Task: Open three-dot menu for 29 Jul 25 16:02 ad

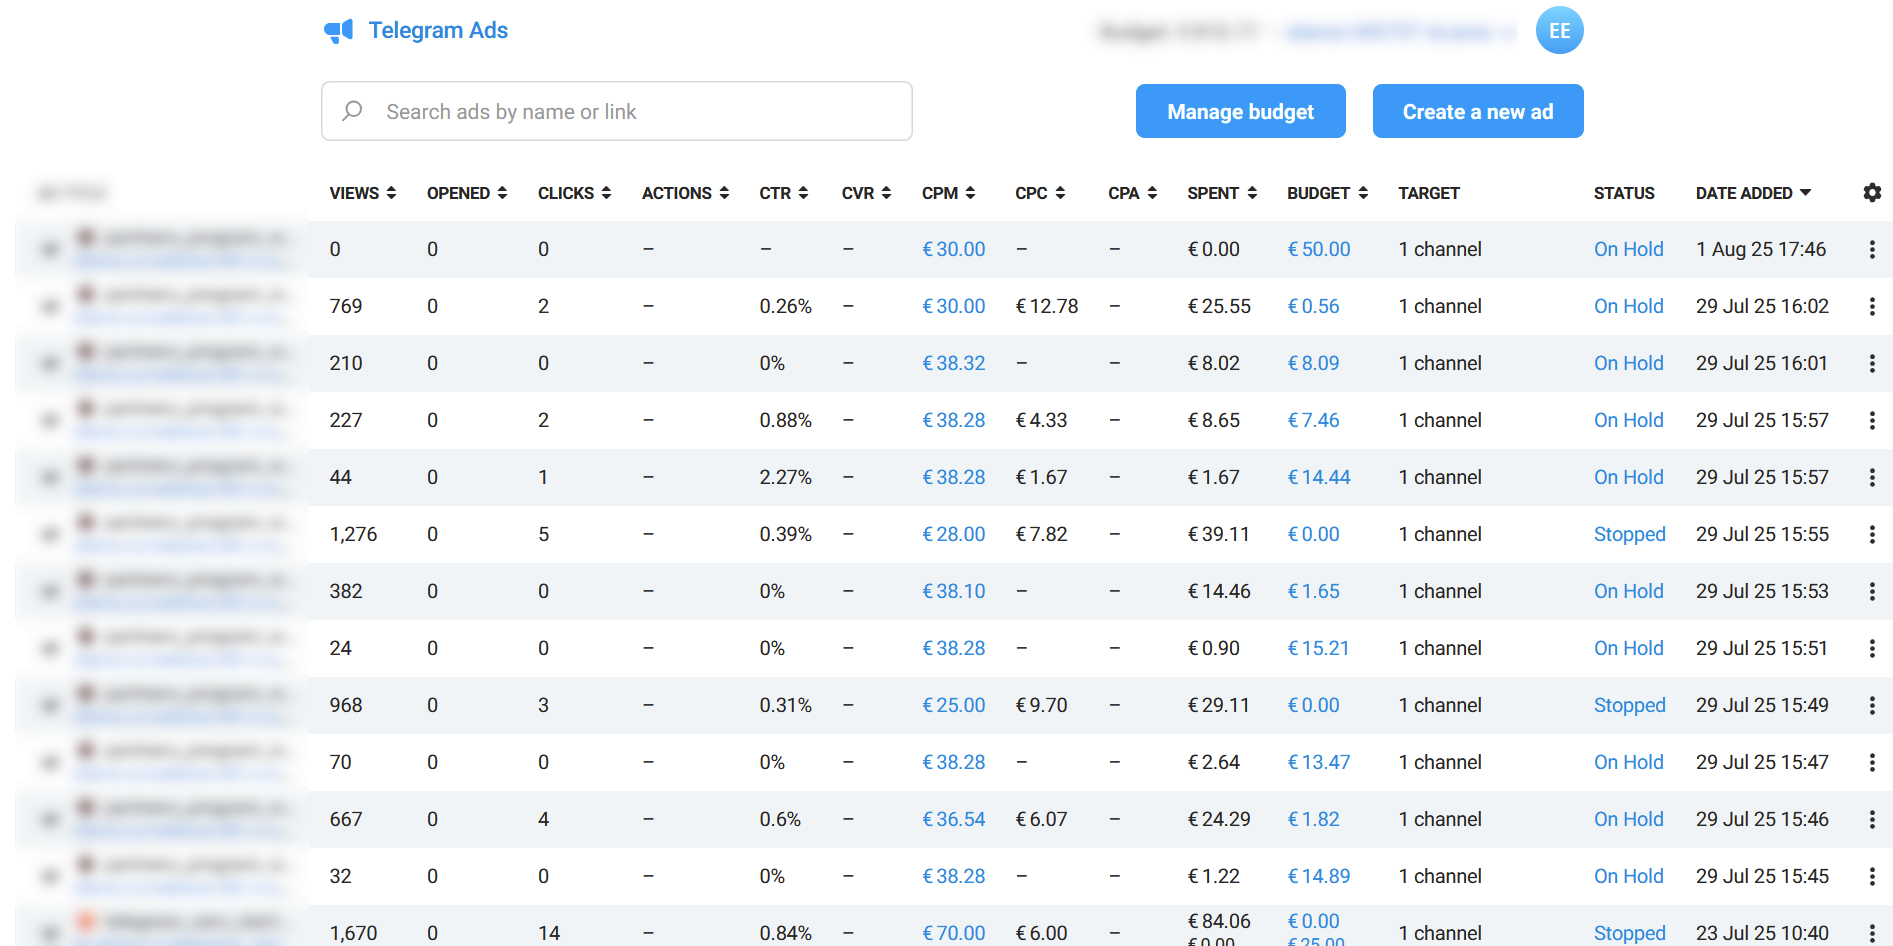Action: tap(1872, 307)
